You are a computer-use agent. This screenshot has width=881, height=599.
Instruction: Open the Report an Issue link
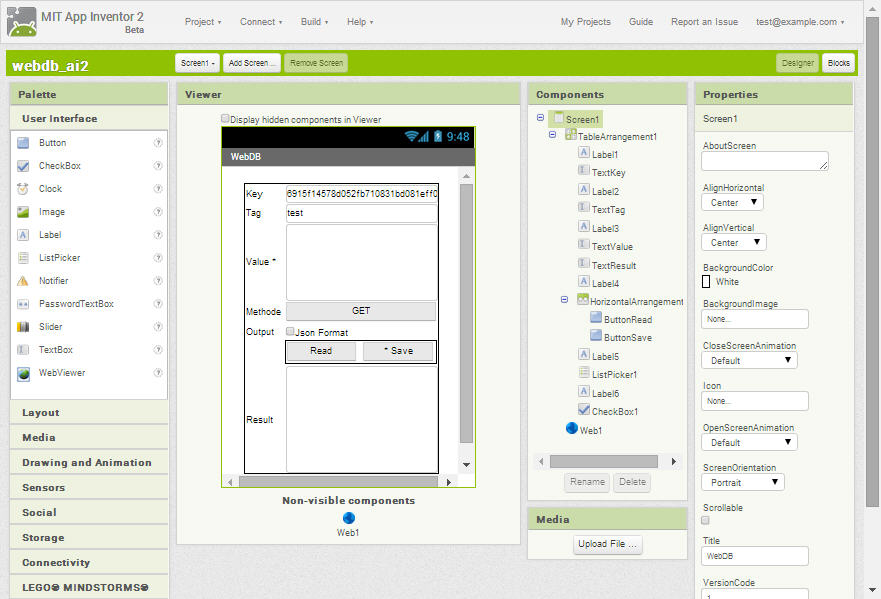pyautogui.click(x=704, y=22)
